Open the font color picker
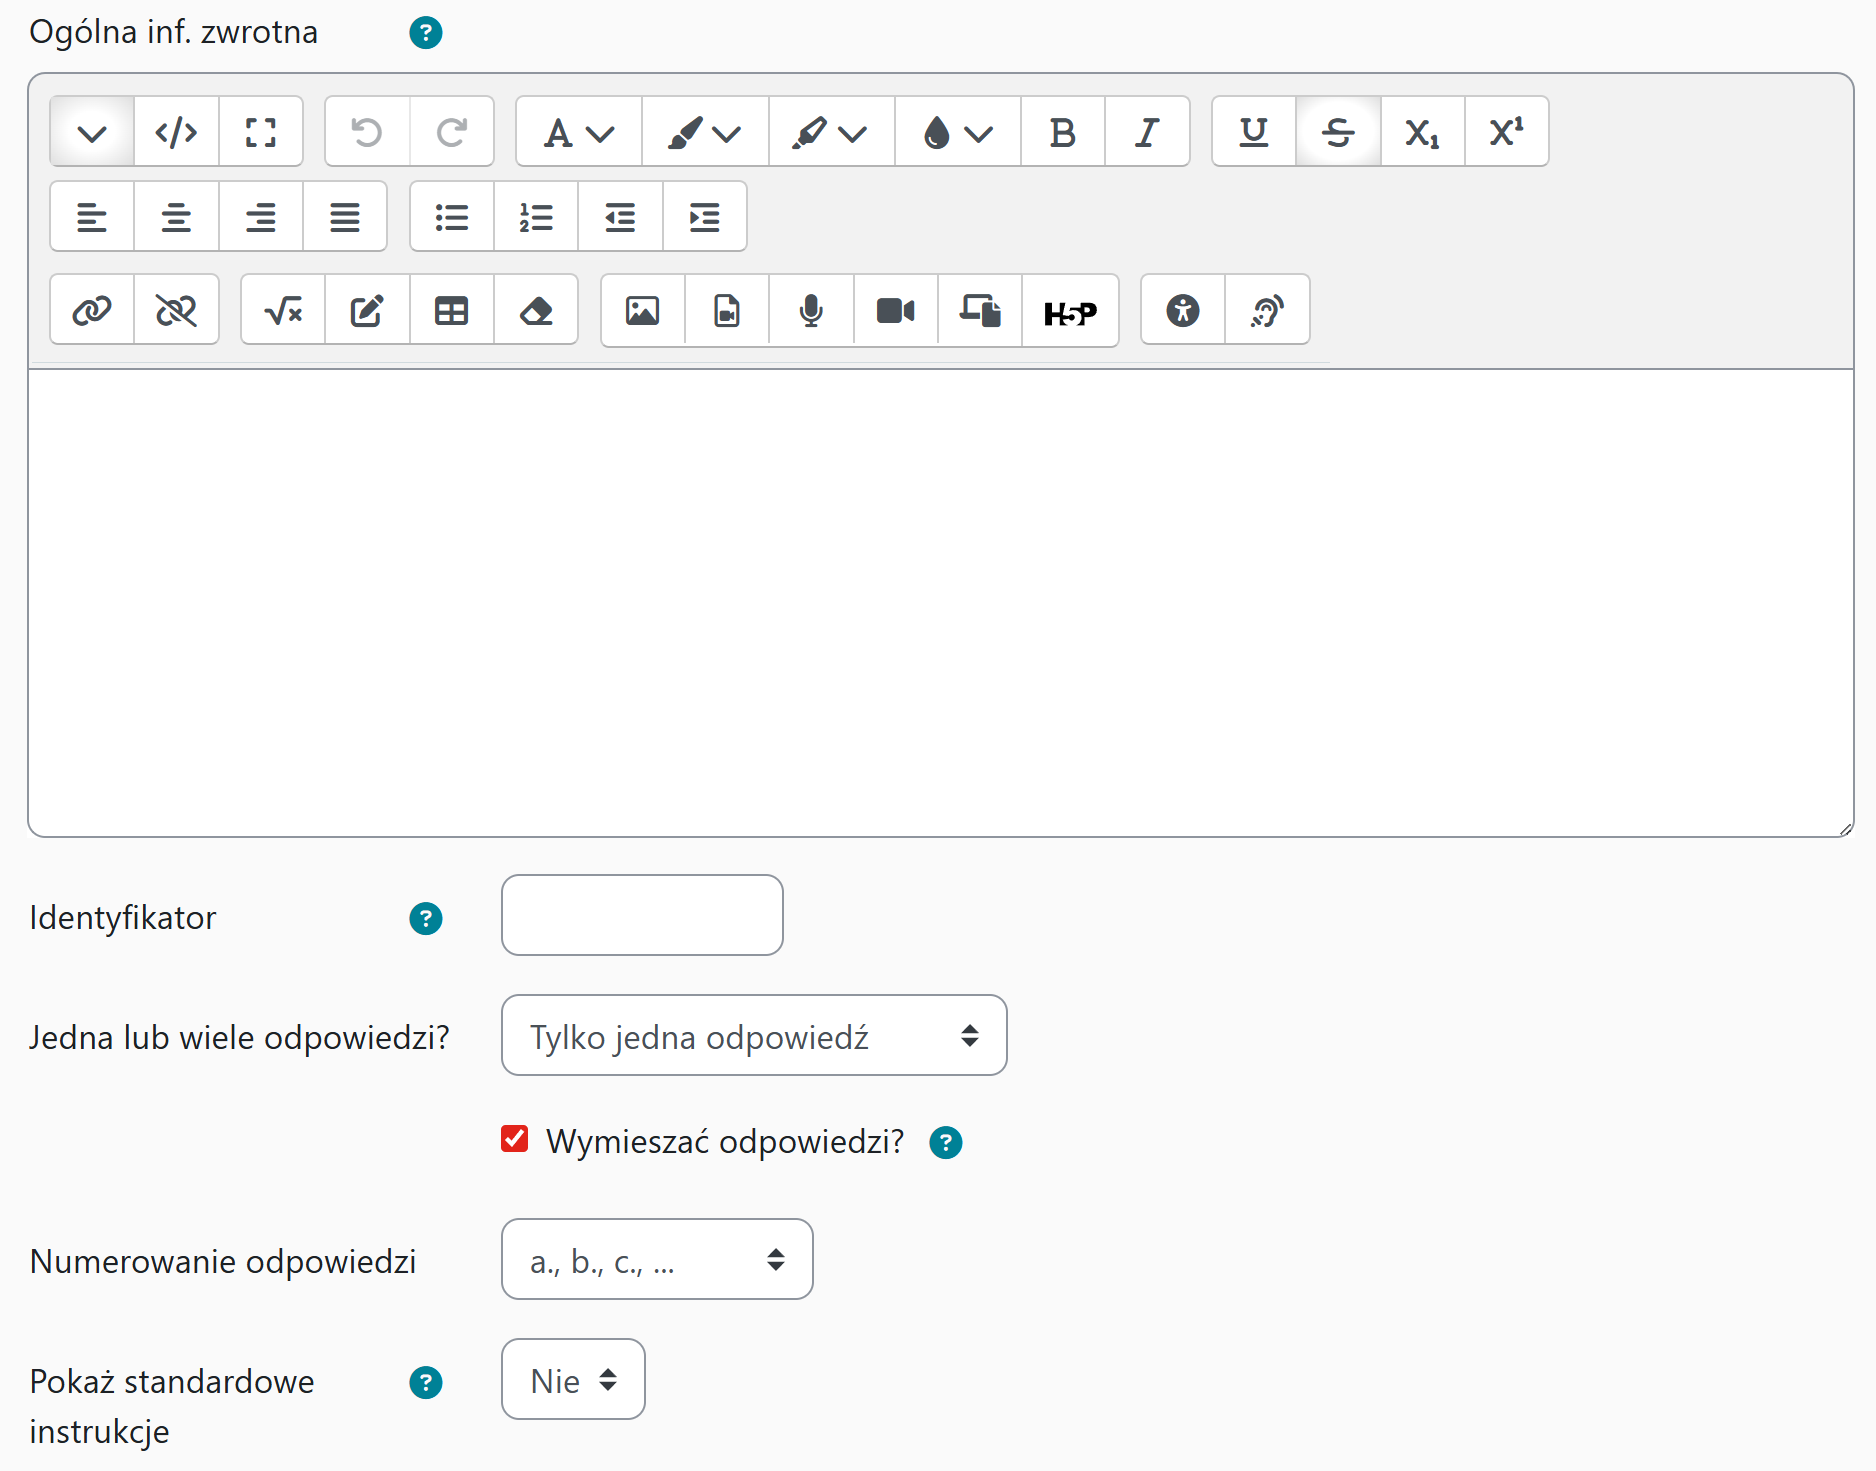The image size is (1876, 1471). click(x=705, y=132)
